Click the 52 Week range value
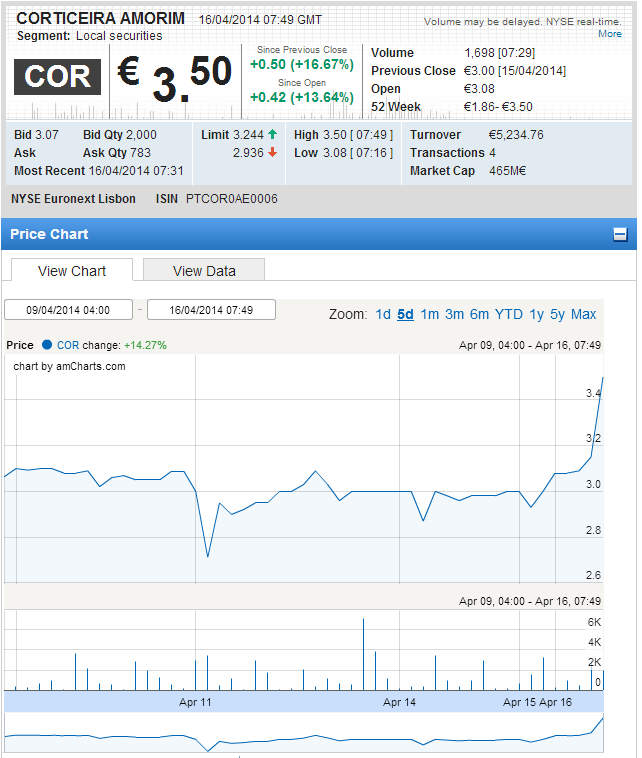The height and width of the screenshot is (758, 642). 498,107
